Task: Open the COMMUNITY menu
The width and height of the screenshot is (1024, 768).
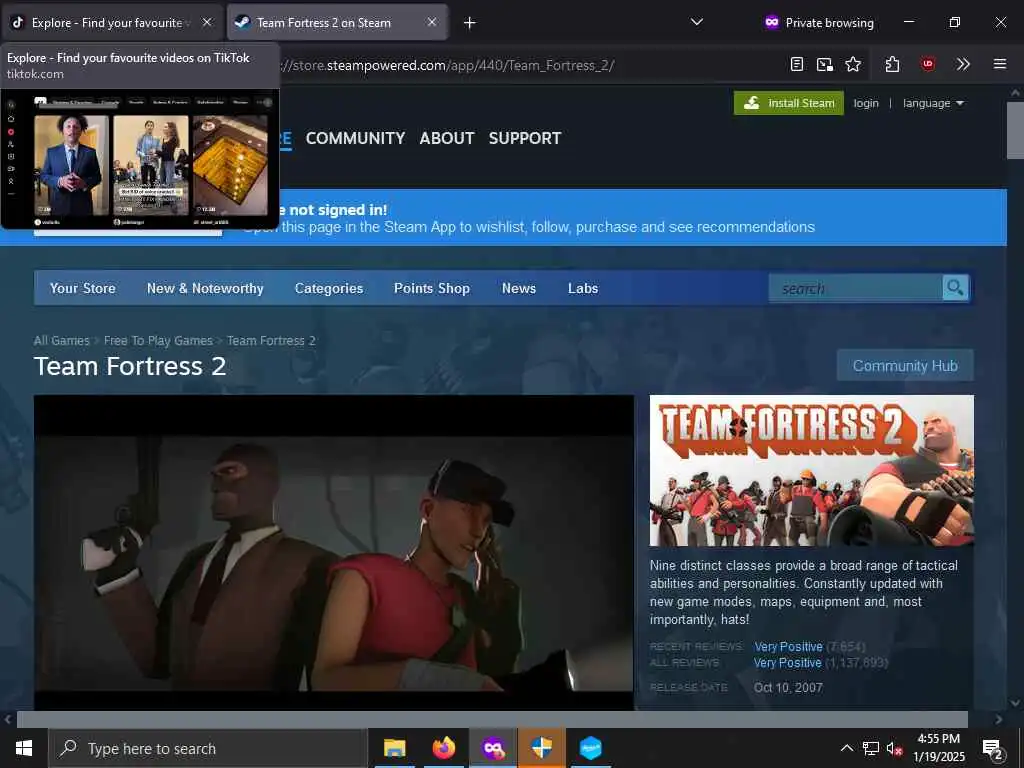Action: coord(355,138)
